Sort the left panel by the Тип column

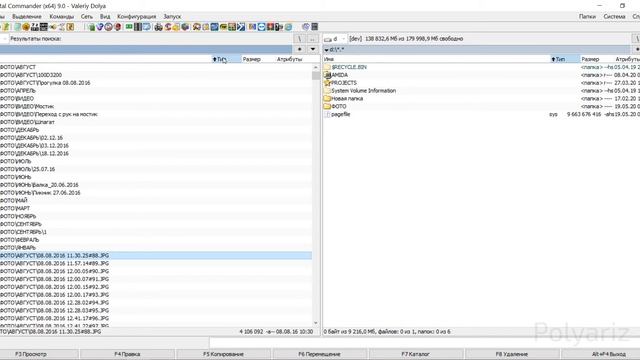[226, 59]
